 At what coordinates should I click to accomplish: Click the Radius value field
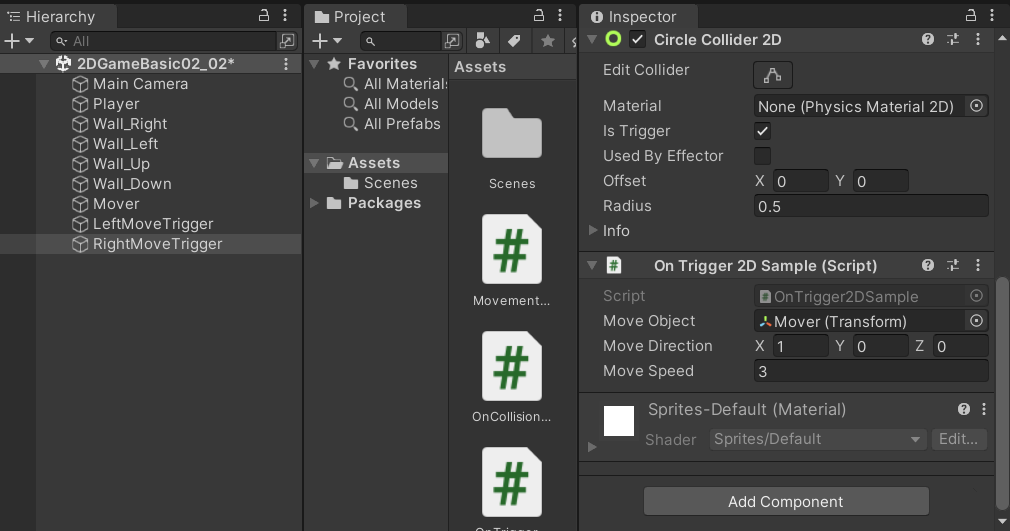[x=871, y=206]
